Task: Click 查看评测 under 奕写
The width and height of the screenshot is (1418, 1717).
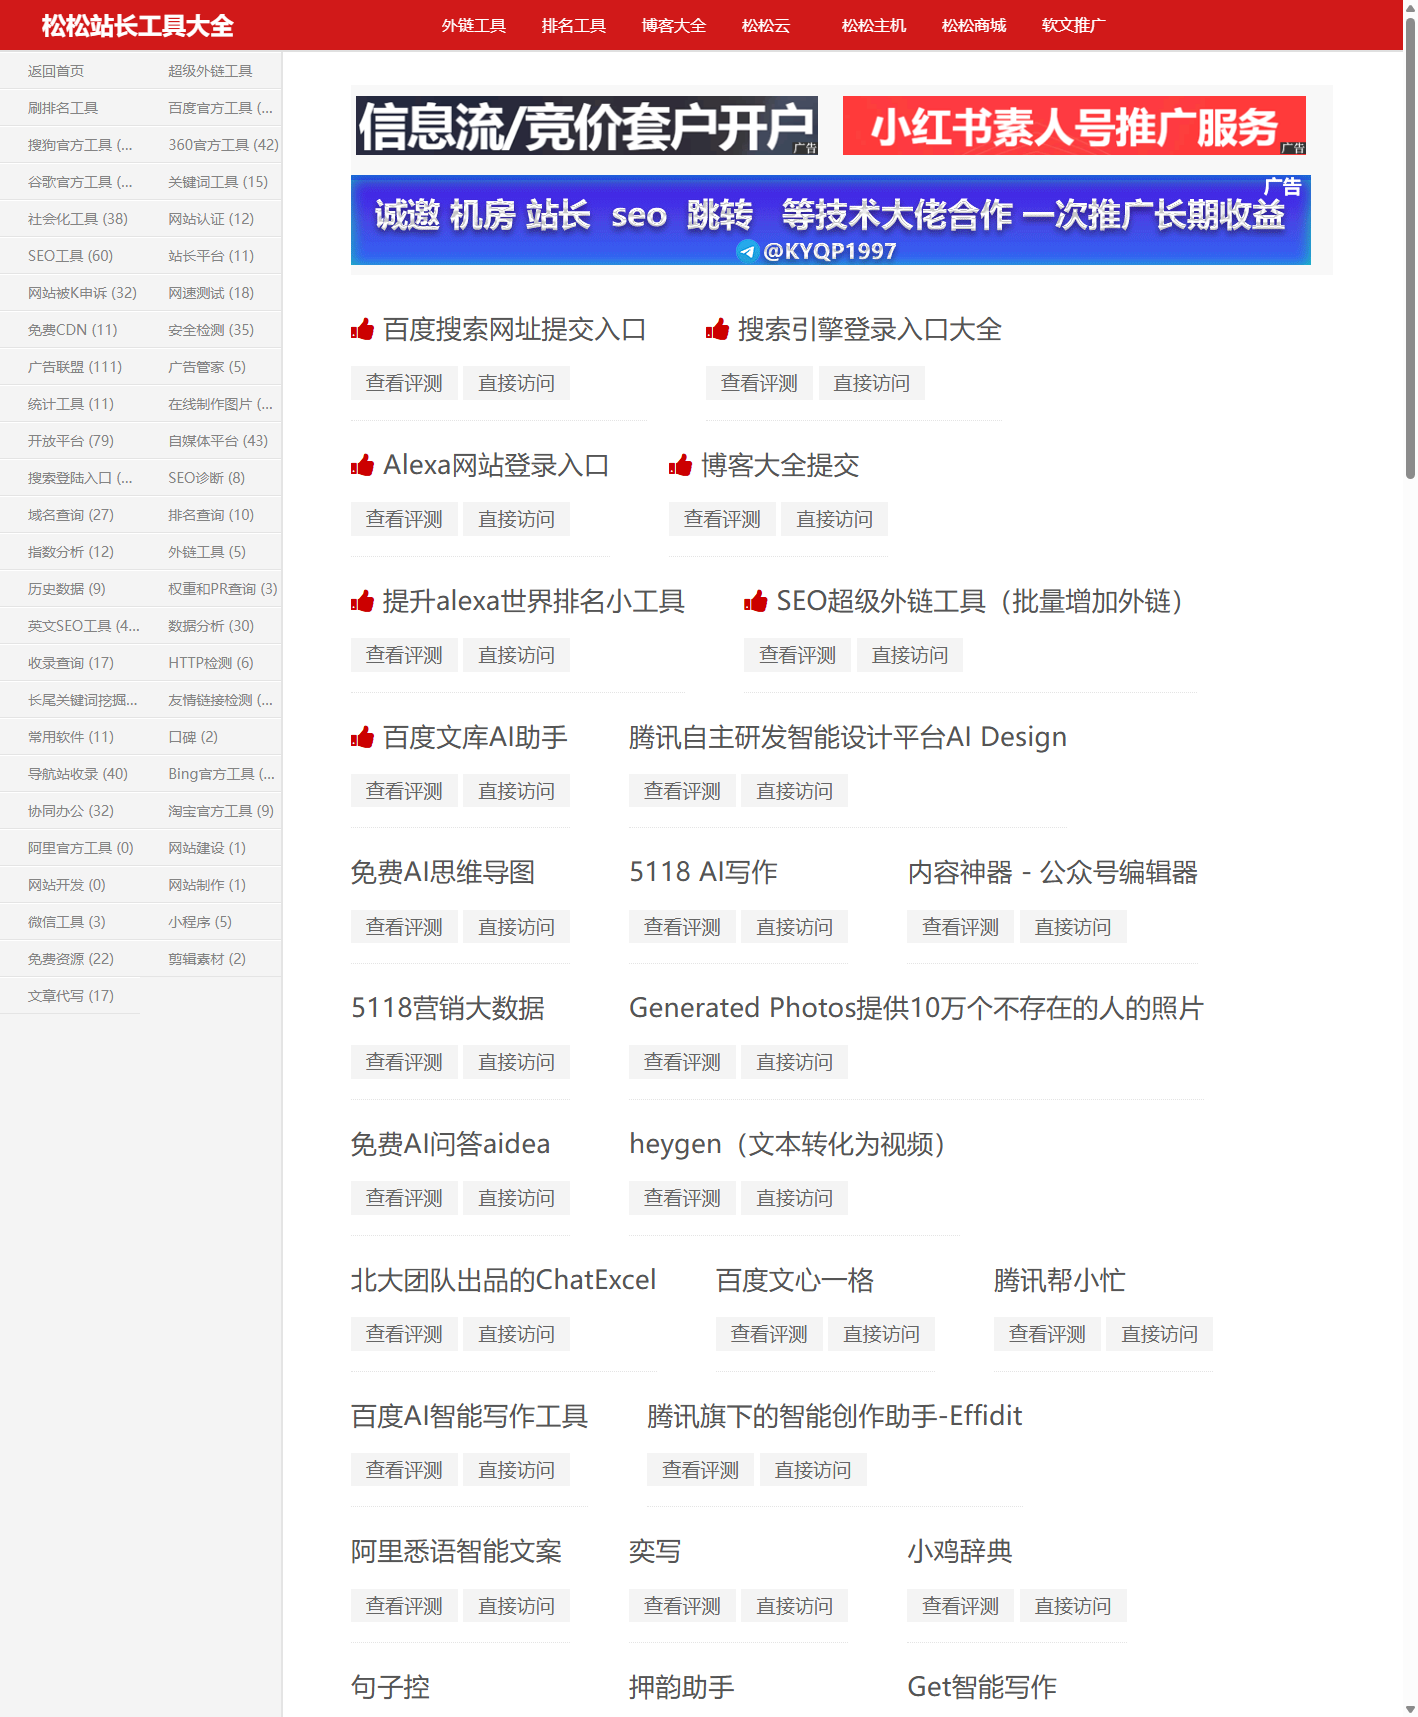Action: point(682,1606)
